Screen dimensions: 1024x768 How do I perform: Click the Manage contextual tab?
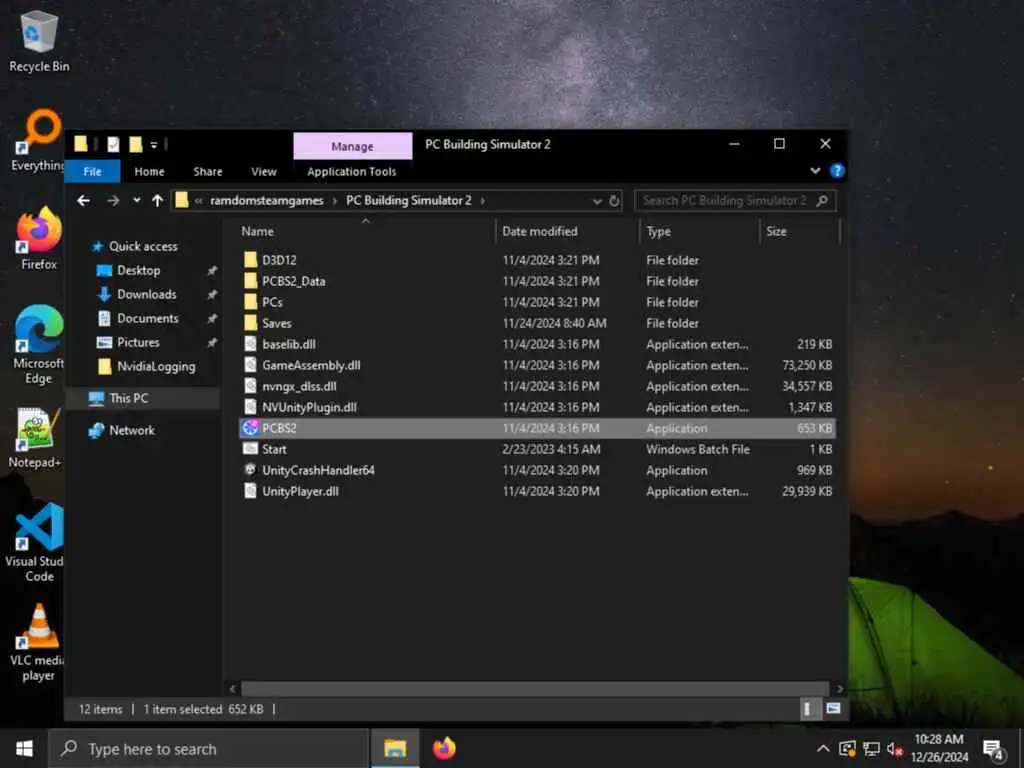pyautogui.click(x=353, y=146)
